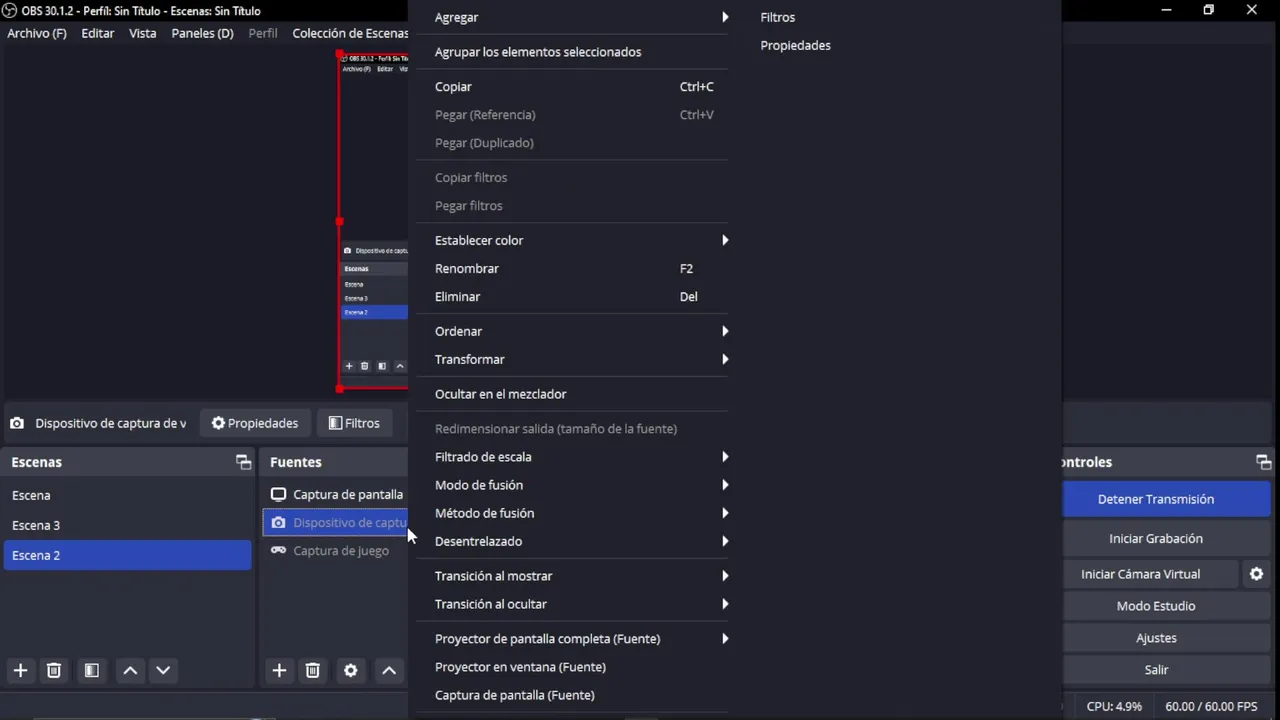This screenshot has width=1280, height=720.
Task: Click the remove scene trash icon
Action: [x=54, y=670]
